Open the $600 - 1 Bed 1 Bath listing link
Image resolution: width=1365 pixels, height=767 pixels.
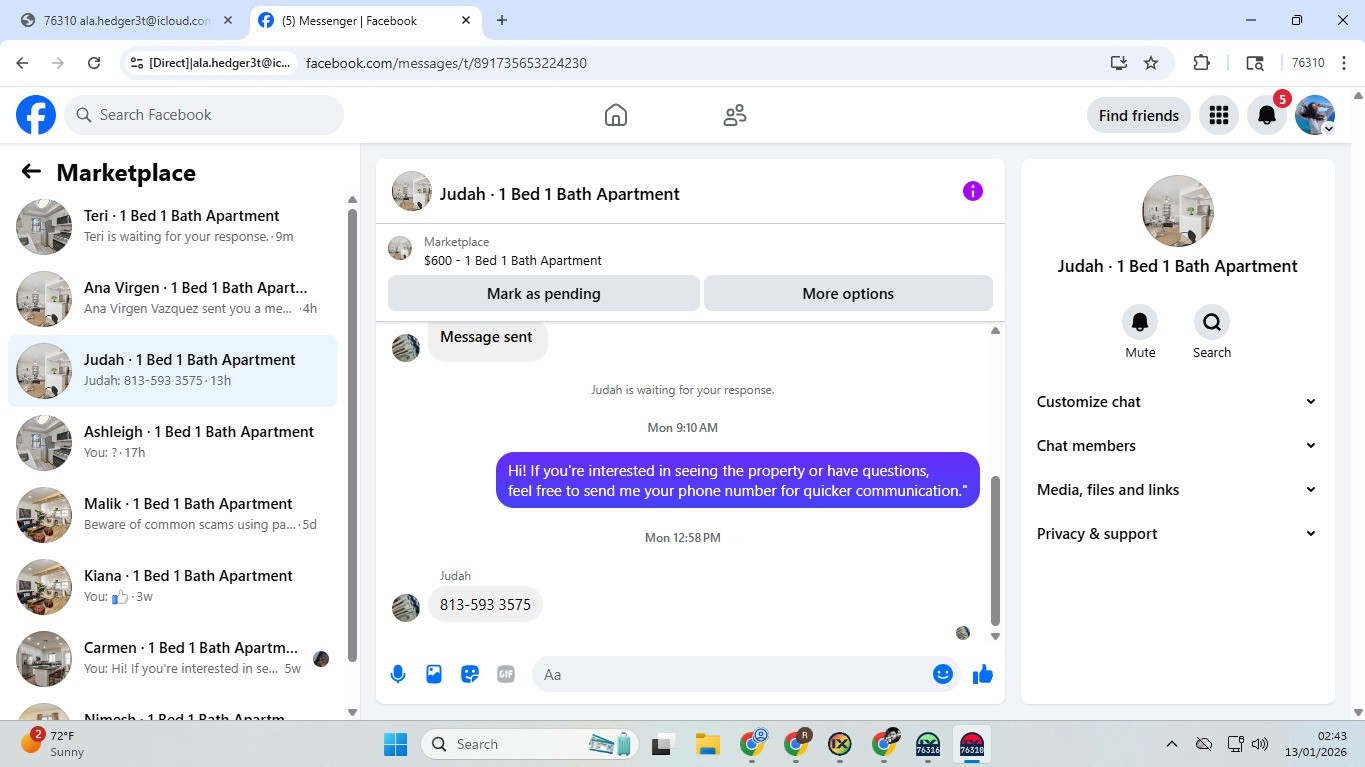click(x=513, y=260)
